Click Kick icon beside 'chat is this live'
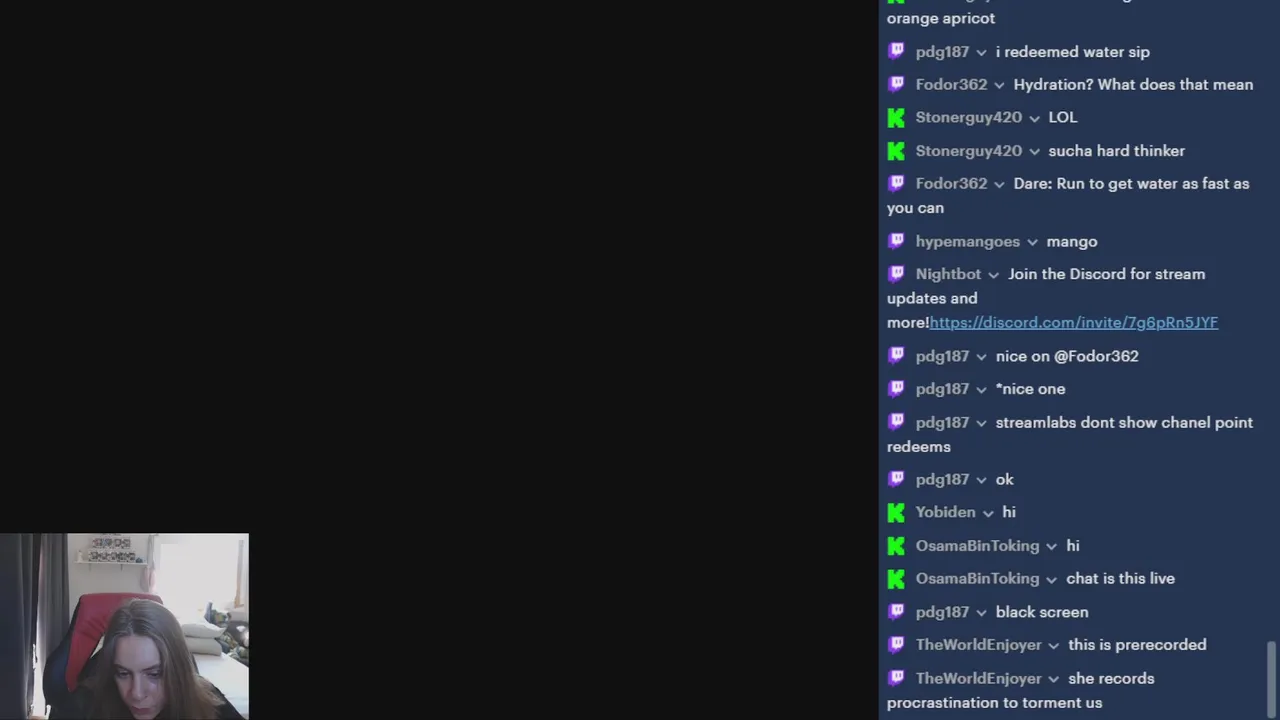The height and width of the screenshot is (720, 1280). pos(896,579)
